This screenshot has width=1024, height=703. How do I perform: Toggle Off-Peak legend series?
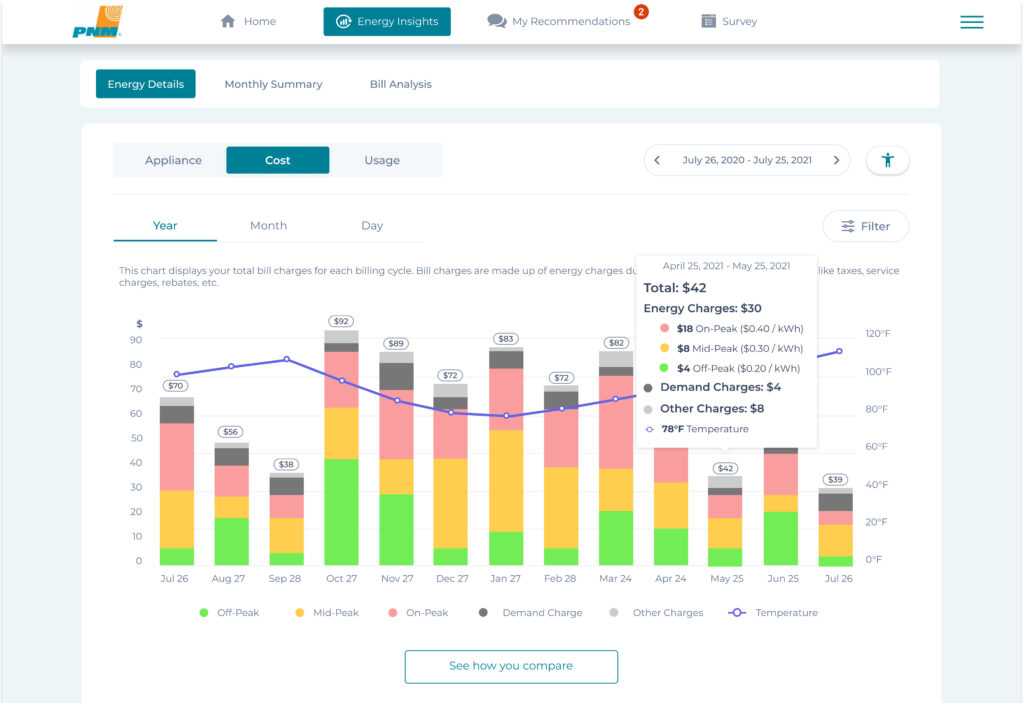pyautogui.click(x=229, y=612)
